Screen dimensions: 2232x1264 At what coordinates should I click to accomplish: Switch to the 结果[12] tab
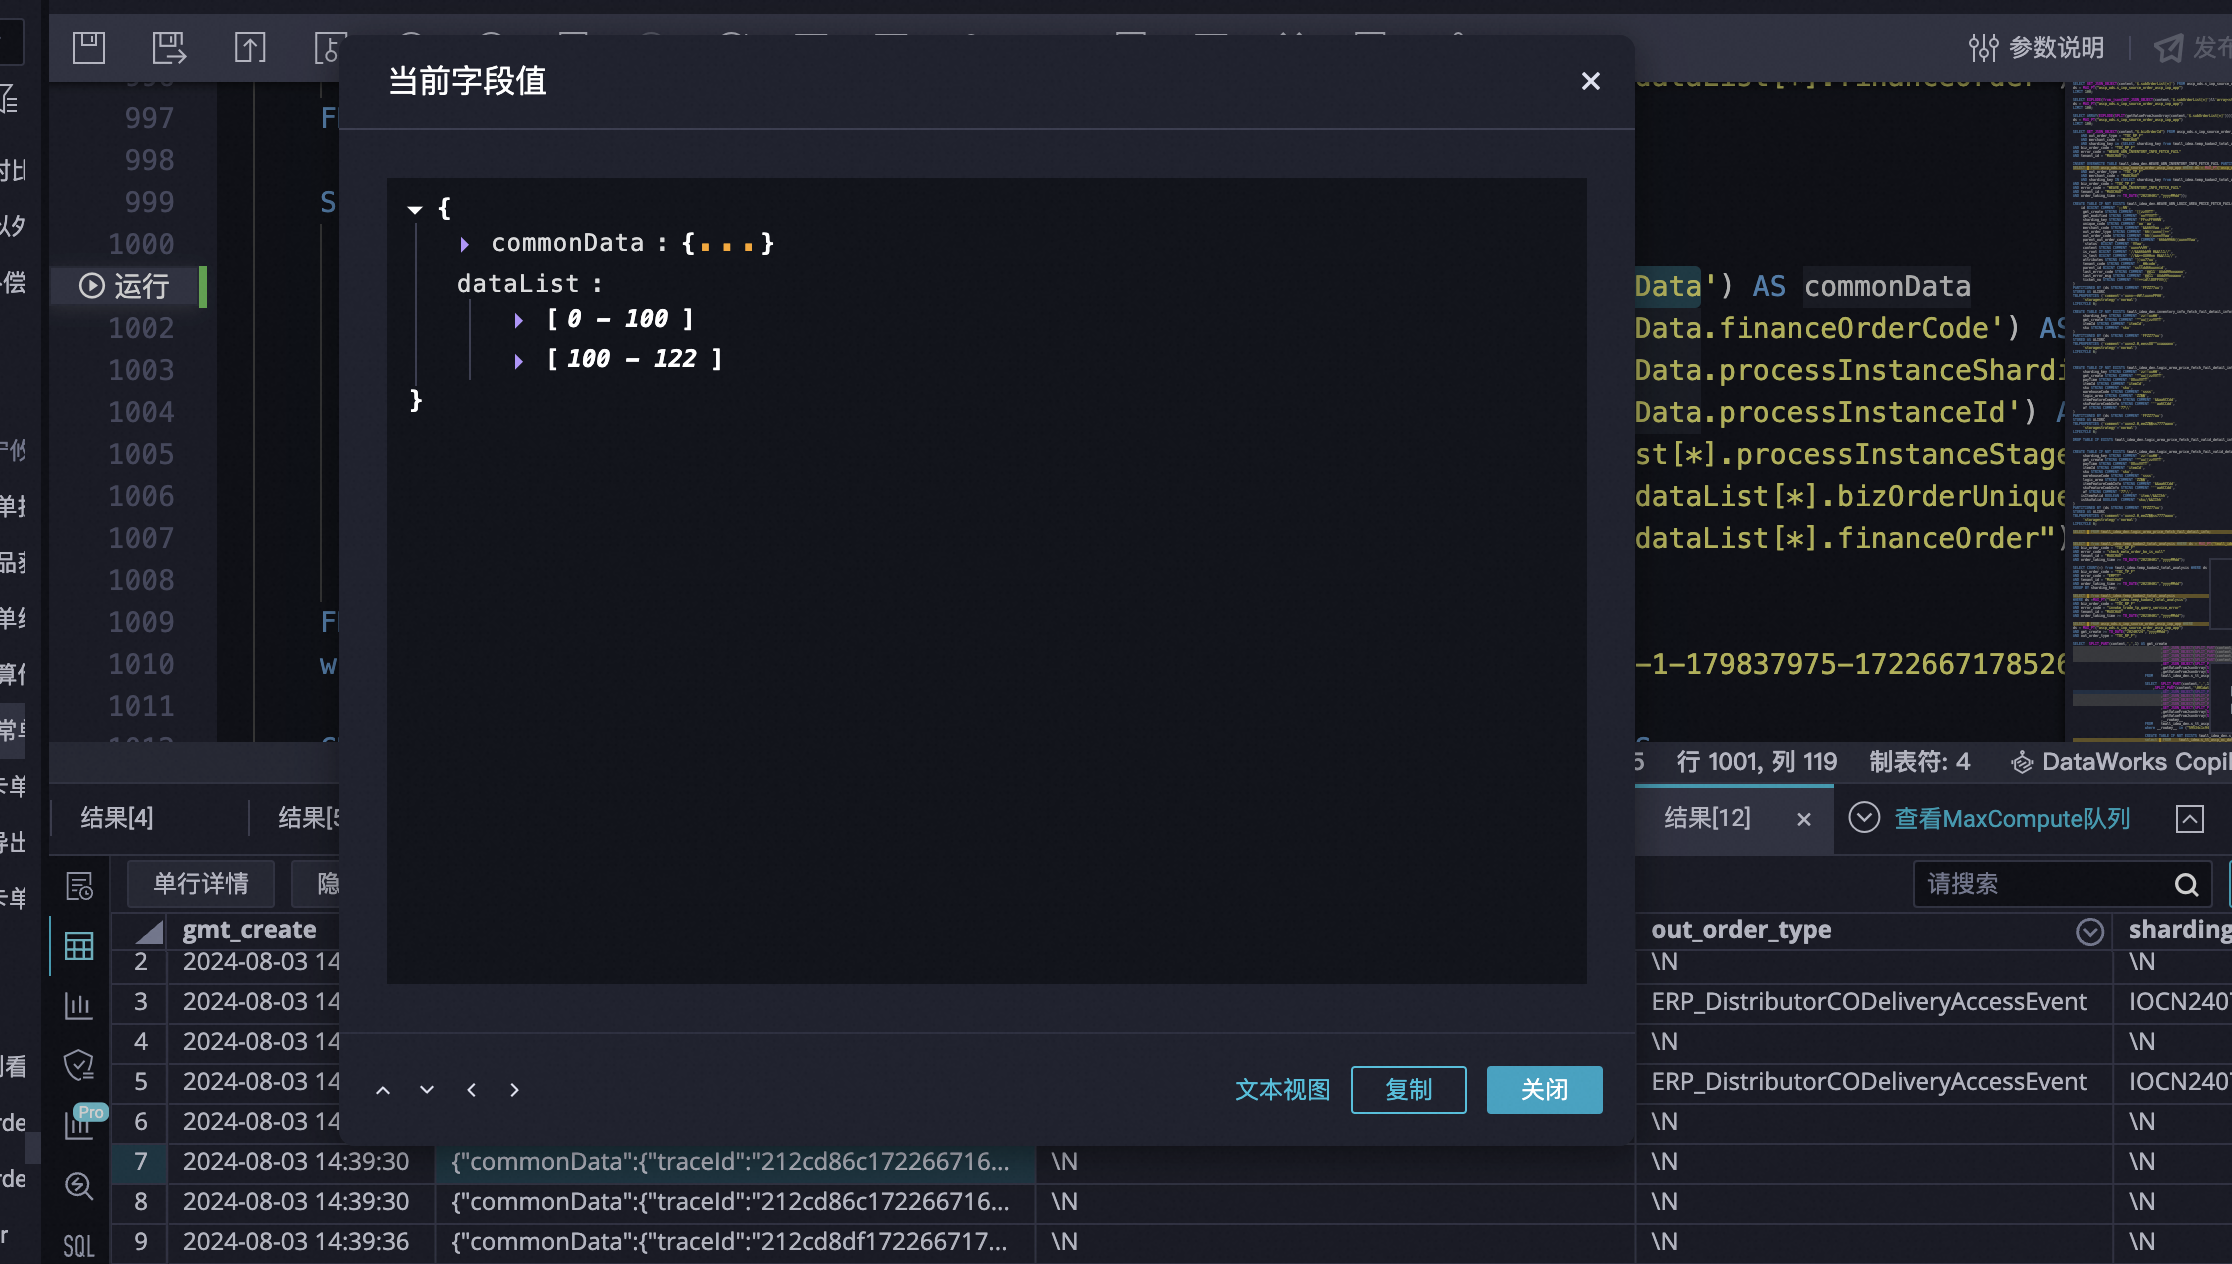point(1707,818)
